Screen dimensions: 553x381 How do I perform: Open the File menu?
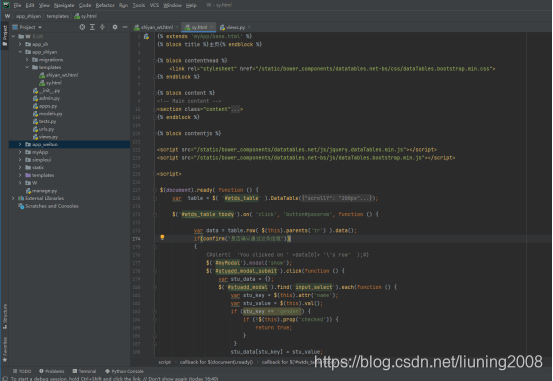tap(17, 5)
